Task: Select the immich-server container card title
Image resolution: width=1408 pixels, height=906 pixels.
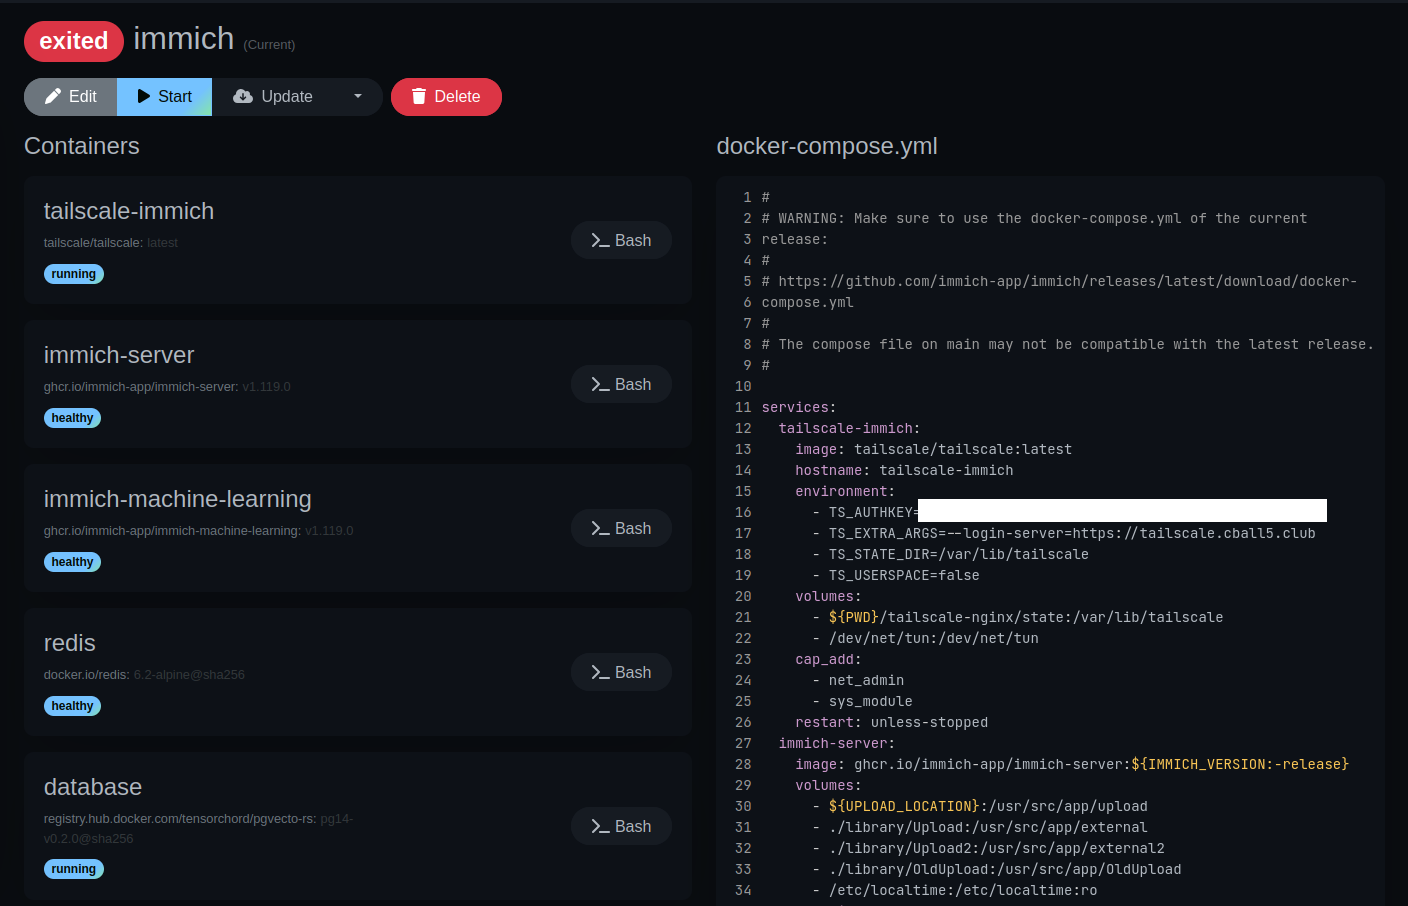Action: pyautogui.click(x=119, y=355)
